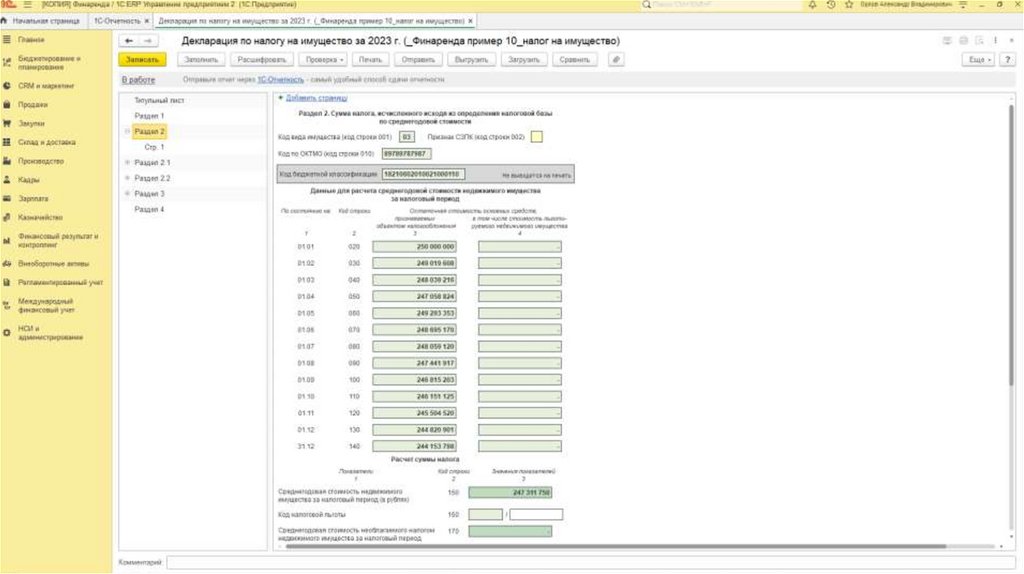Open favorites star icon in title bar
This screenshot has width=1024, height=574.
[x=847, y=5]
